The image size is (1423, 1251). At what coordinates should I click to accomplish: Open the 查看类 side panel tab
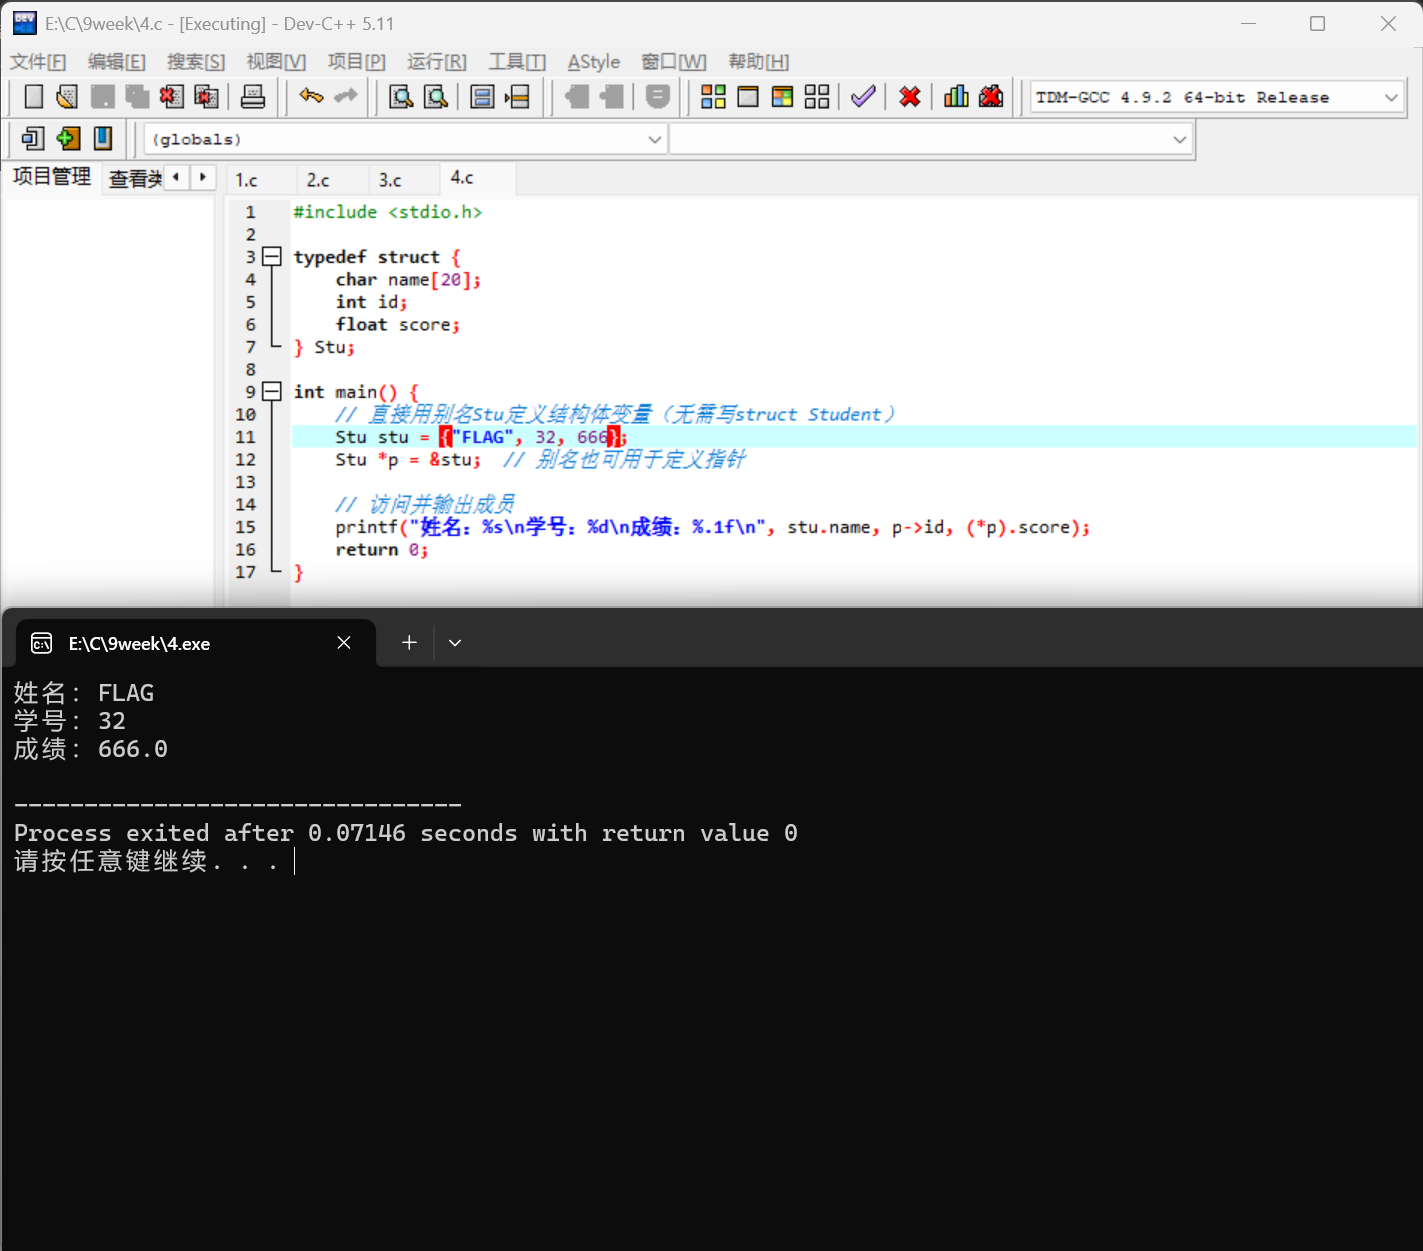[x=135, y=179]
